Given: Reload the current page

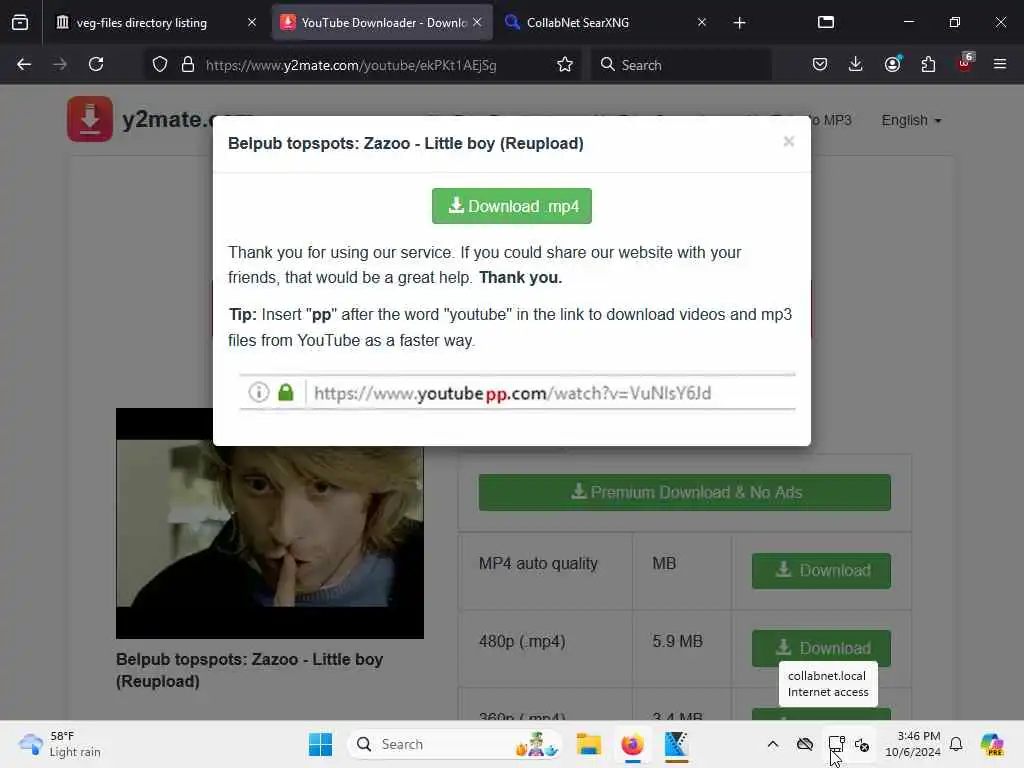Looking at the screenshot, I should [96, 64].
